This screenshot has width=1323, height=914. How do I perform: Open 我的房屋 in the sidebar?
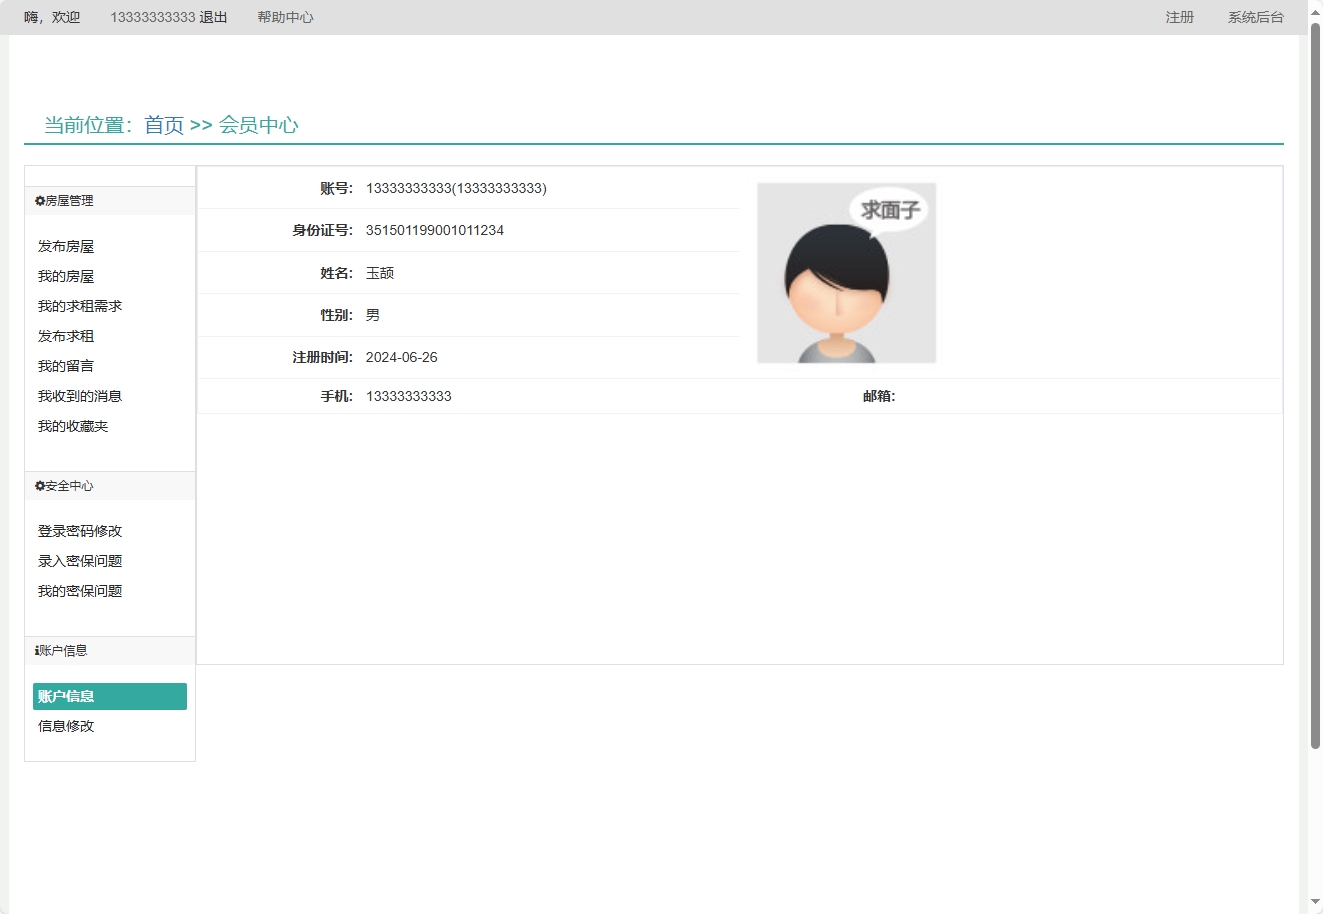point(65,276)
